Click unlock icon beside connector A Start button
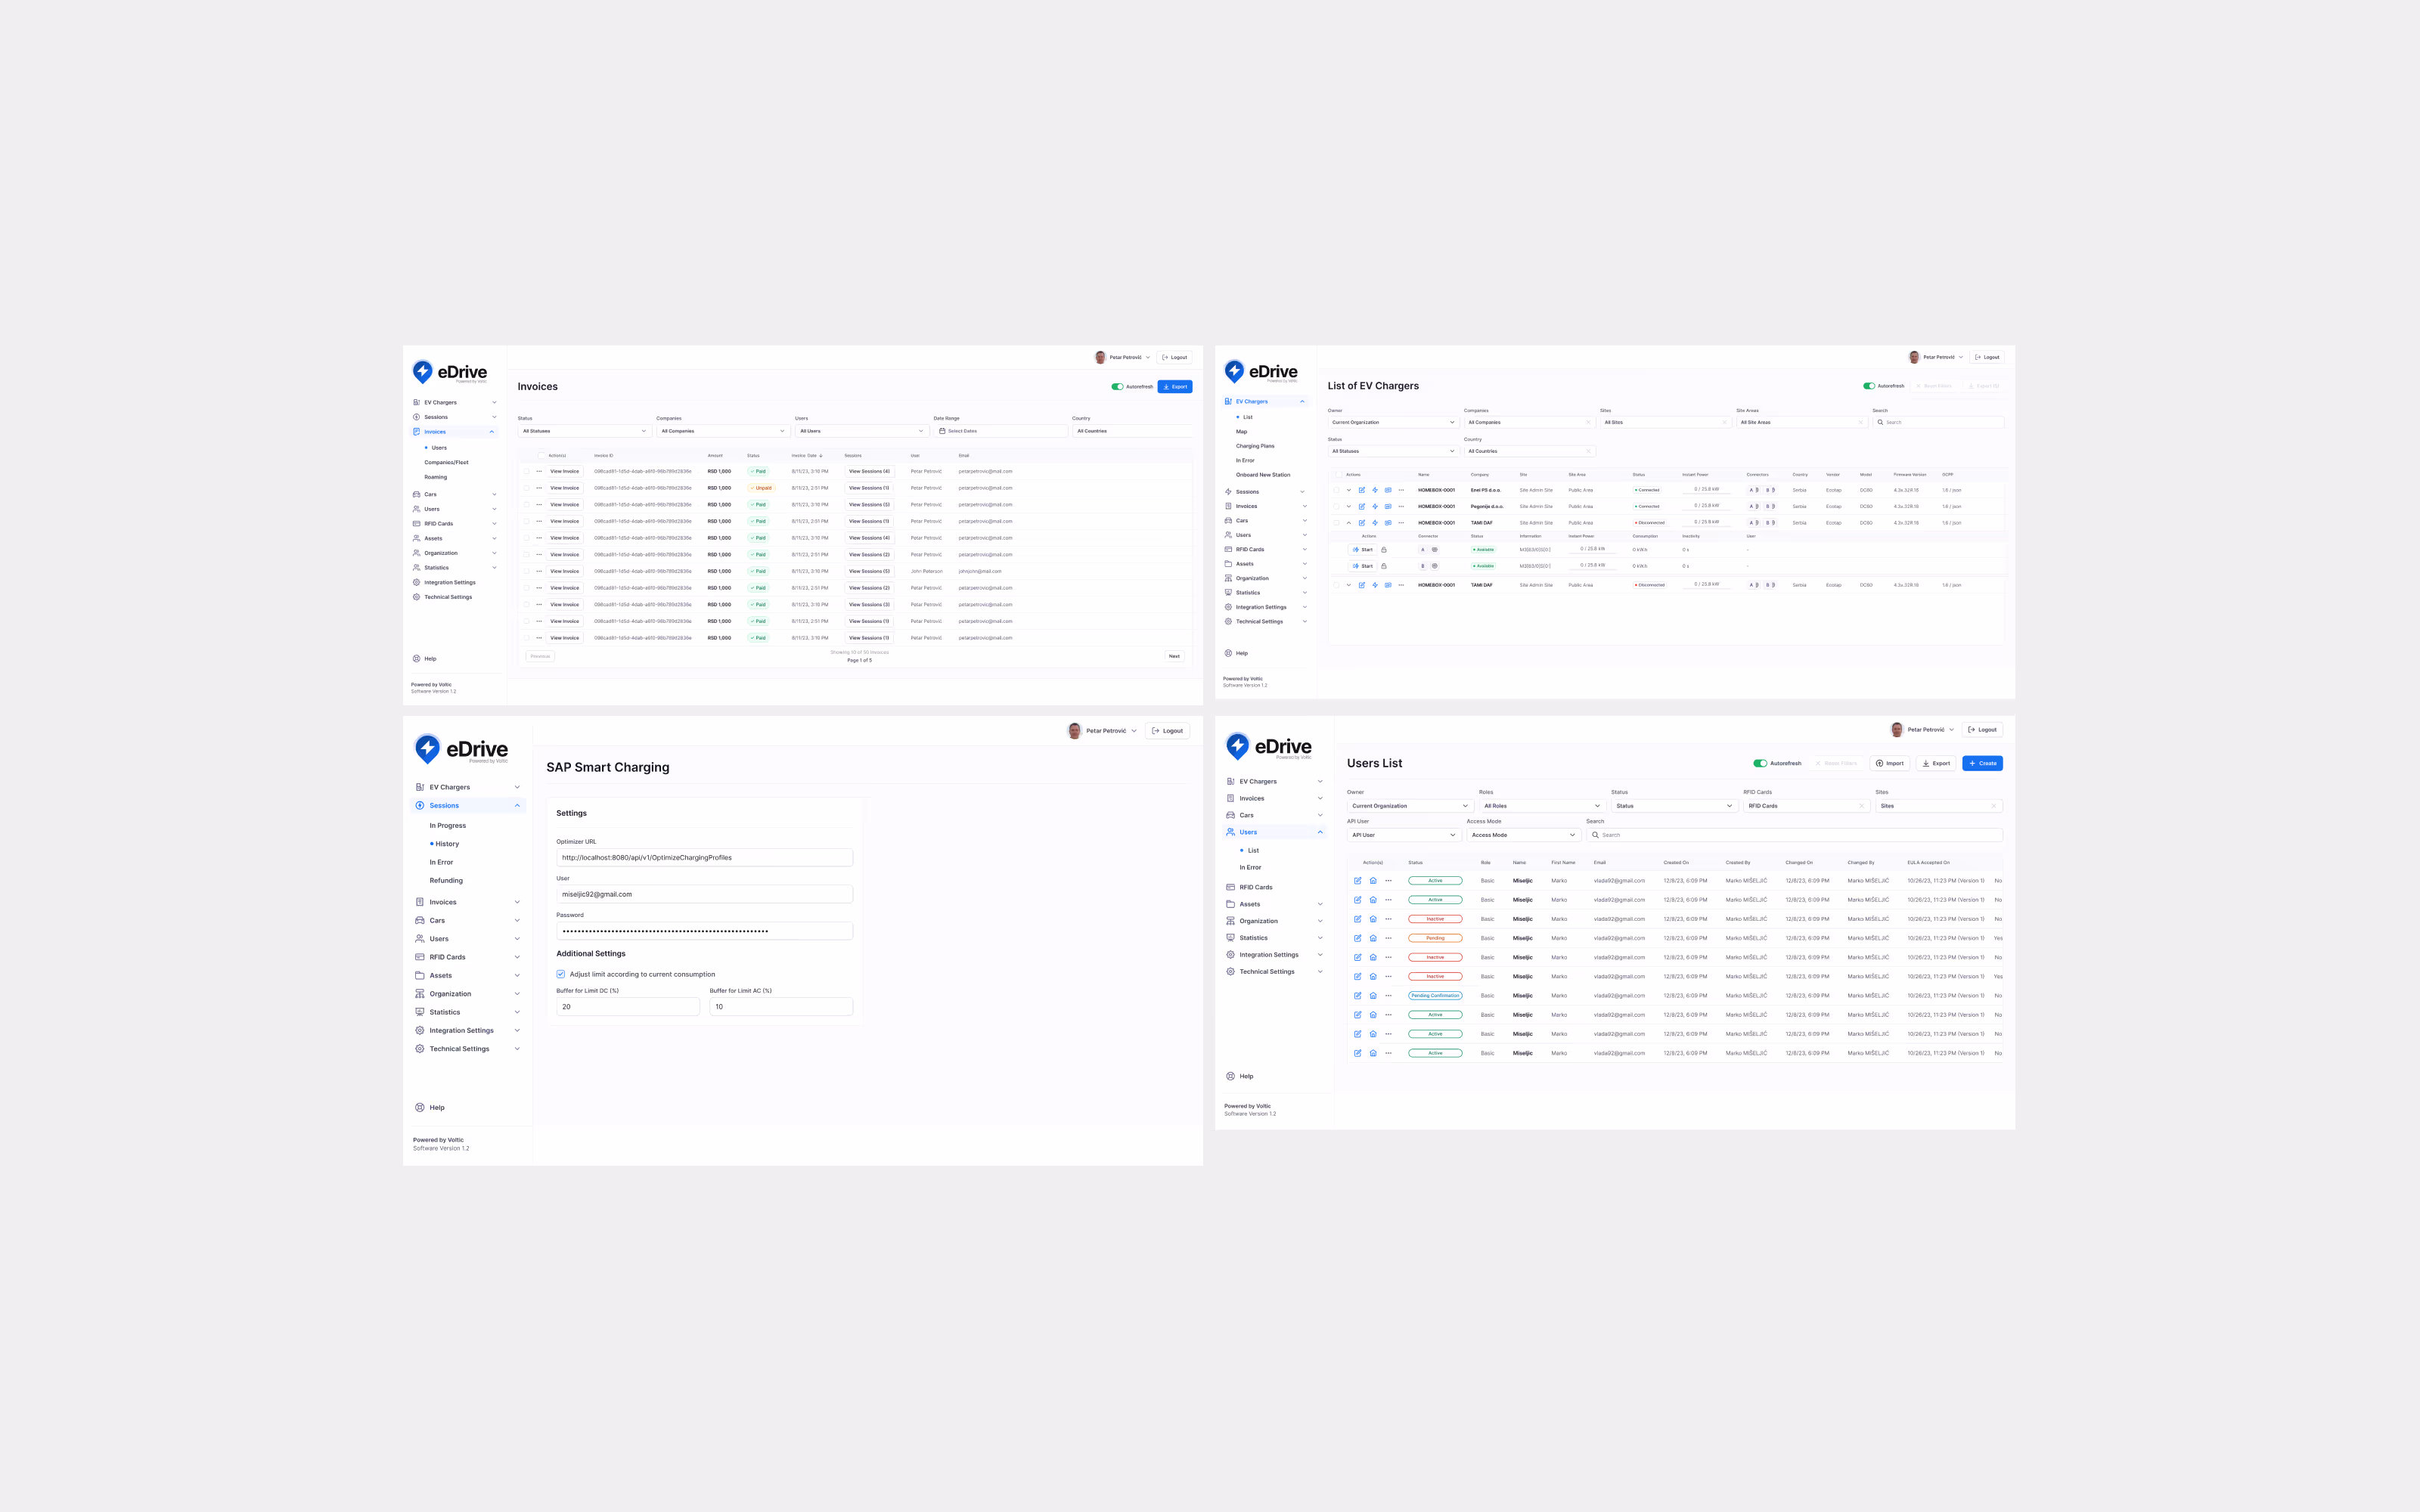The width and height of the screenshot is (2420, 1512). 1384,550
